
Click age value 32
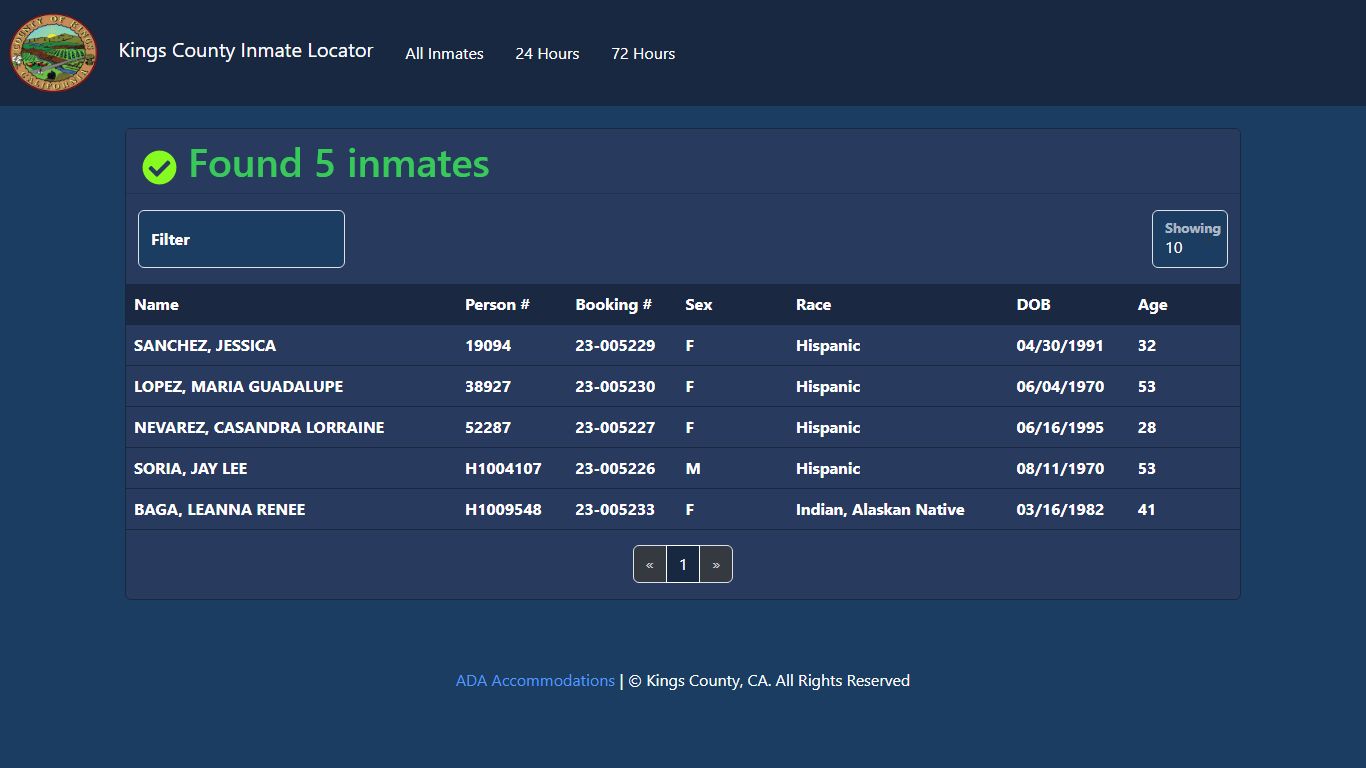[x=1147, y=346]
